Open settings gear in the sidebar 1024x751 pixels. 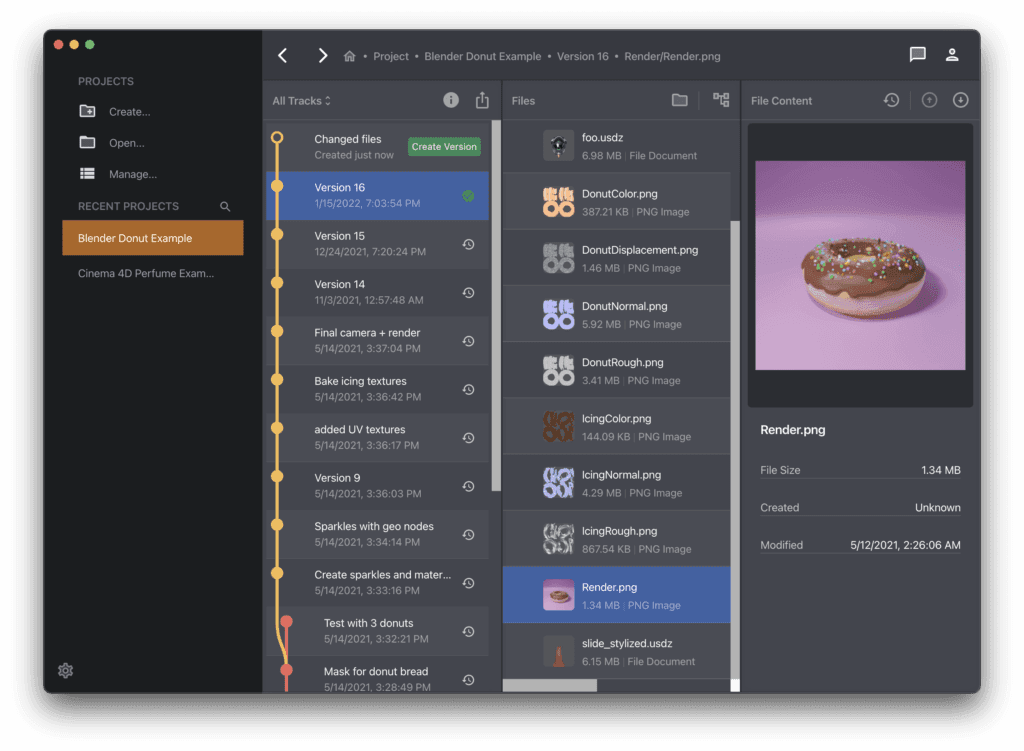tap(65, 670)
